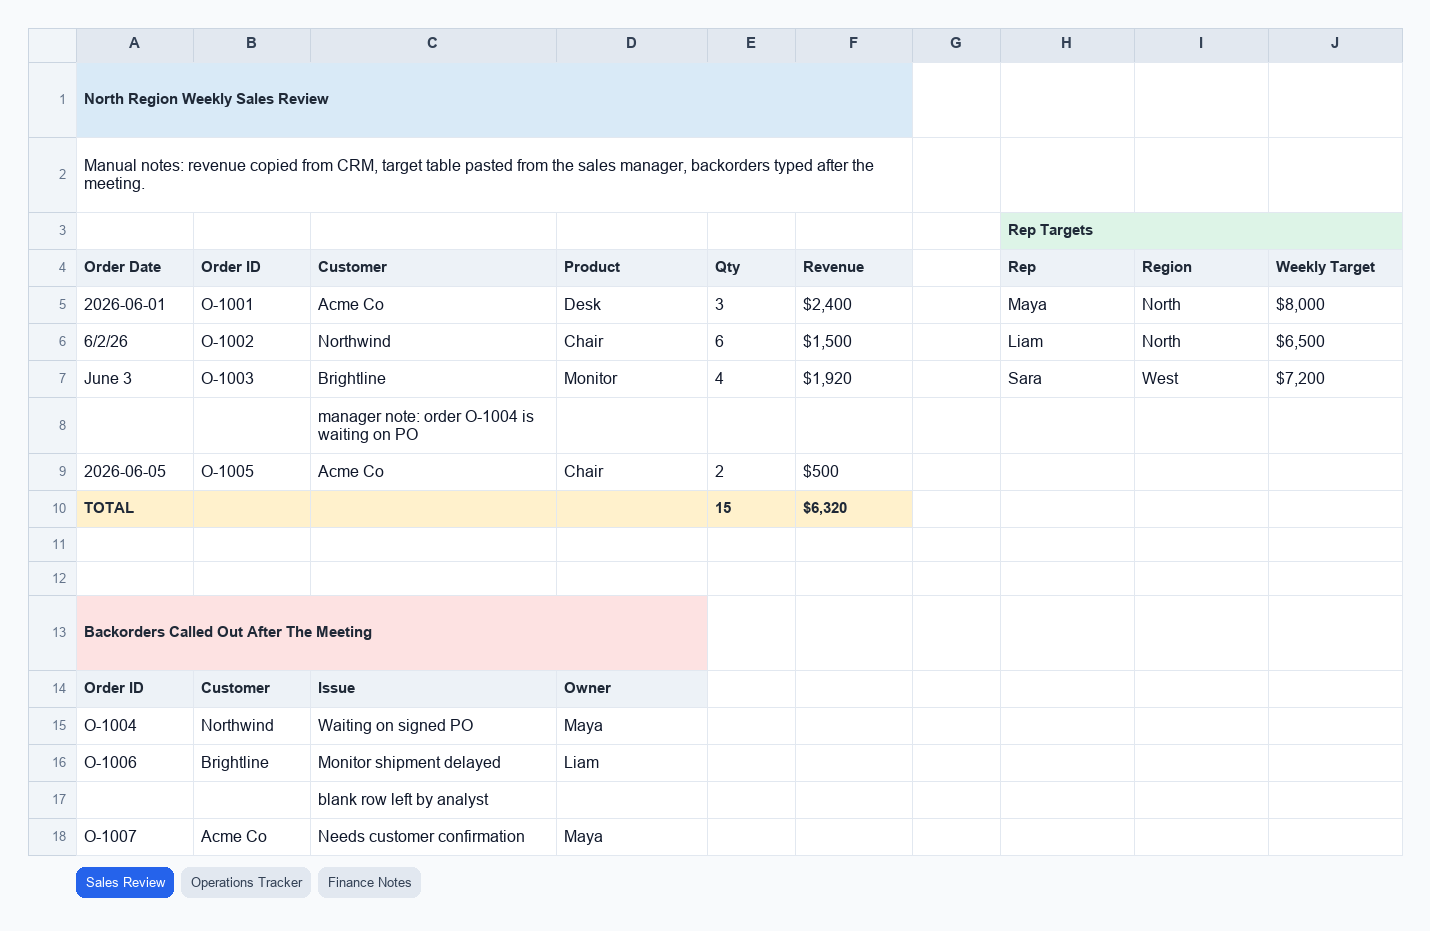
Task: Click total quantity cell 15
Action: pos(751,509)
